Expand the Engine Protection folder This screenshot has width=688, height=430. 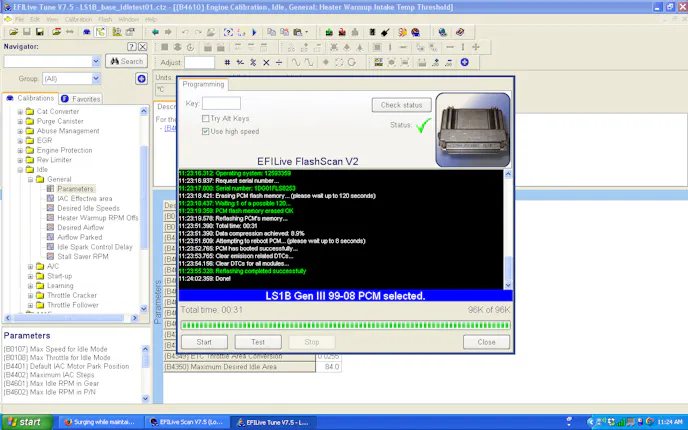tap(20, 150)
